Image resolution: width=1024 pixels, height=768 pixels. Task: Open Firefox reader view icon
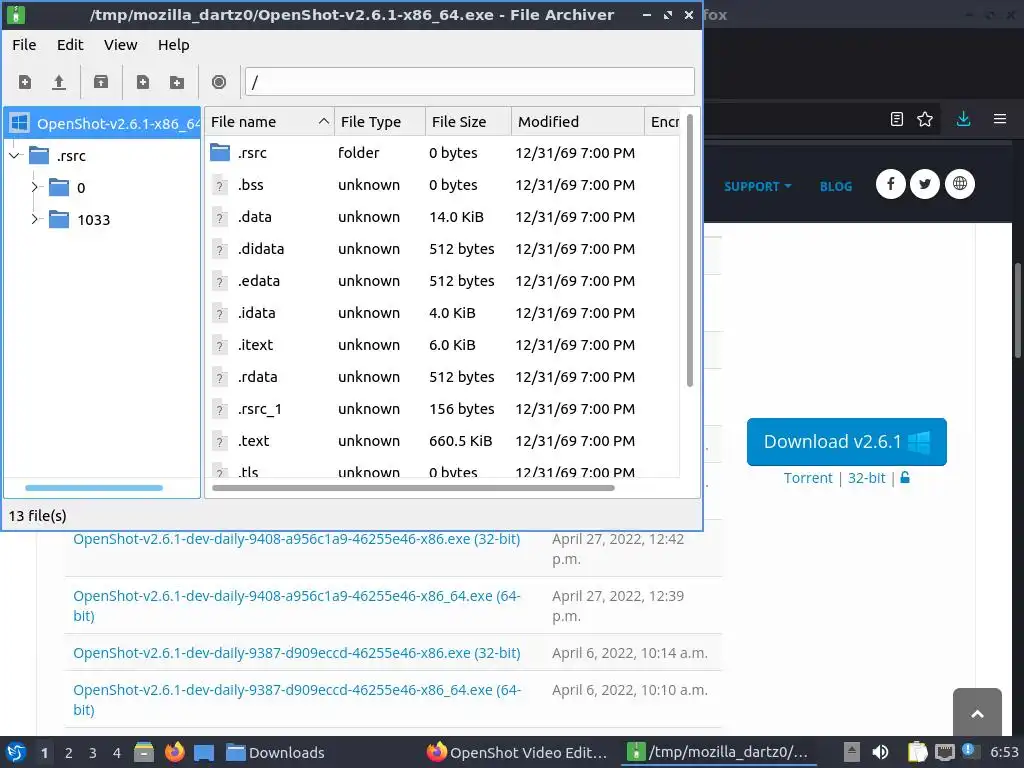point(897,119)
